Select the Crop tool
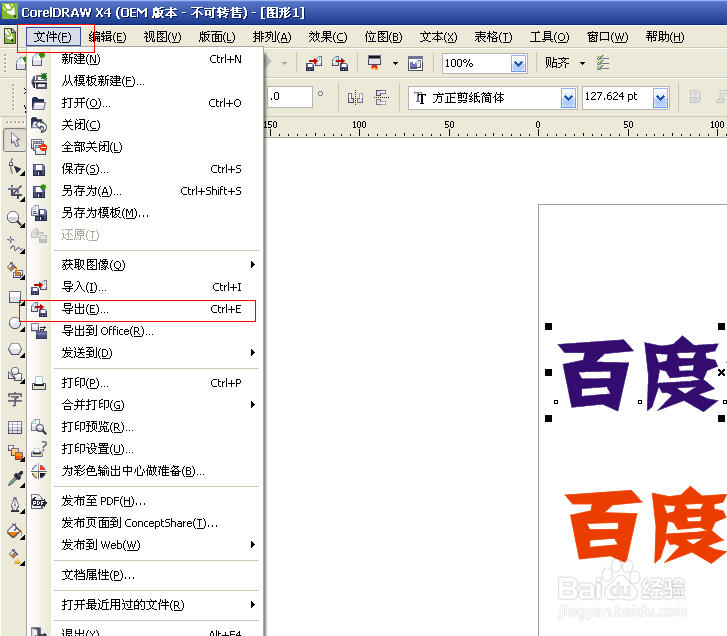 pyautogui.click(x=15, y=192)
